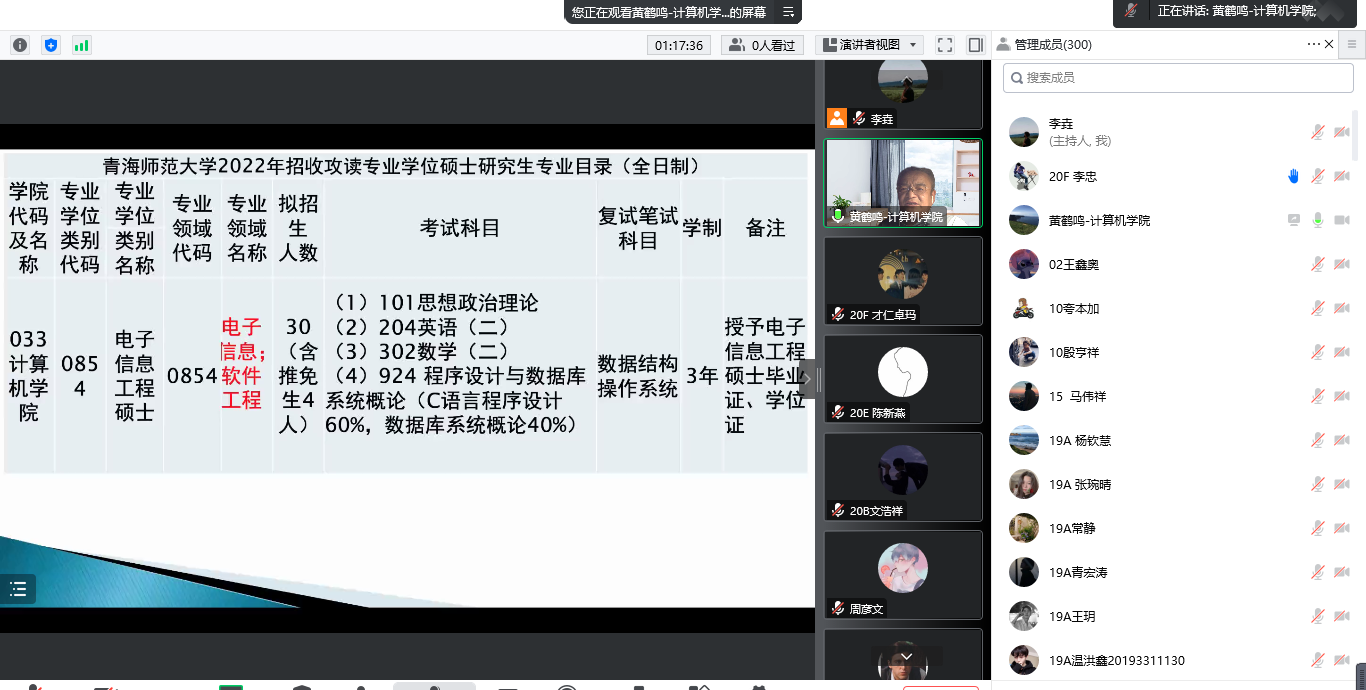This screenshot has width=1366, height=690.
Task: Open the floating list button on slide
Action: (x=18, y=589)
